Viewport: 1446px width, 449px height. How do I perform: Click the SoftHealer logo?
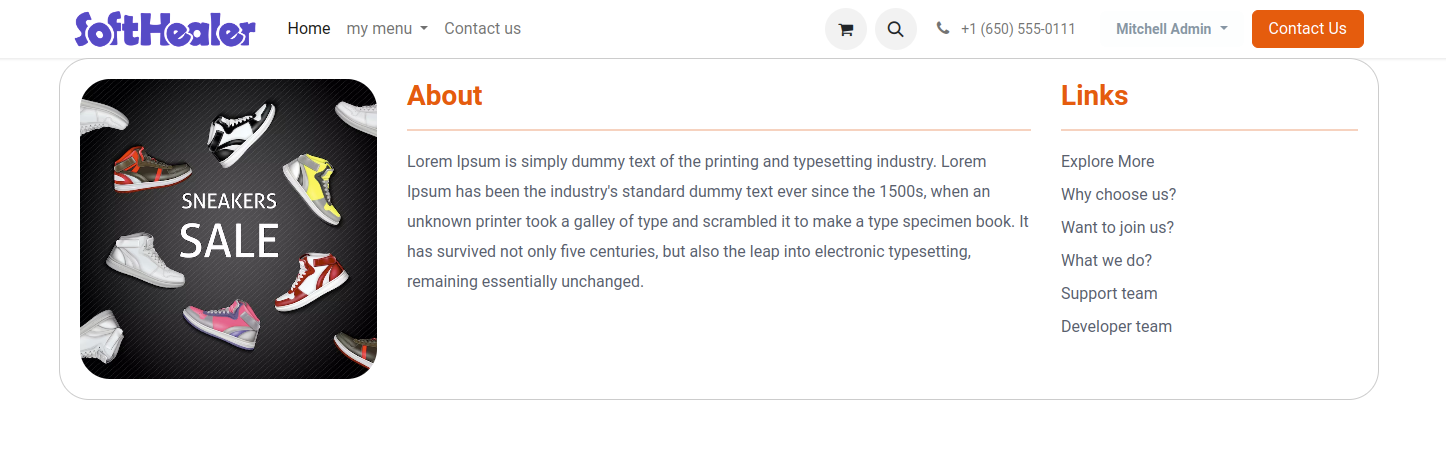coord(165,29)
